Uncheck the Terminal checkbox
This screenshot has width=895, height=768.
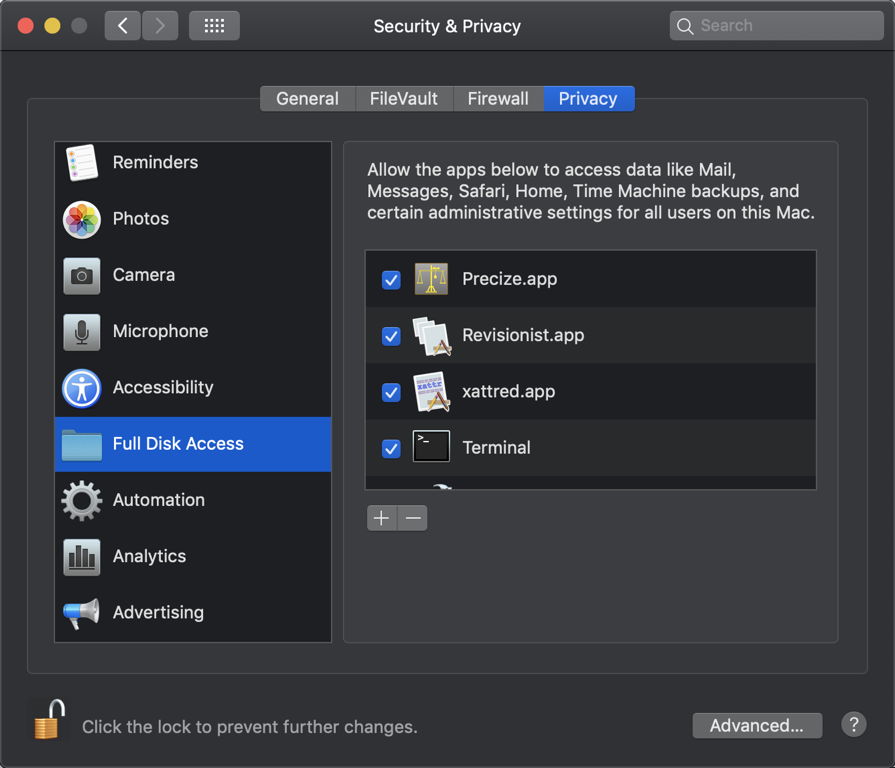click(x=391, y=448)
